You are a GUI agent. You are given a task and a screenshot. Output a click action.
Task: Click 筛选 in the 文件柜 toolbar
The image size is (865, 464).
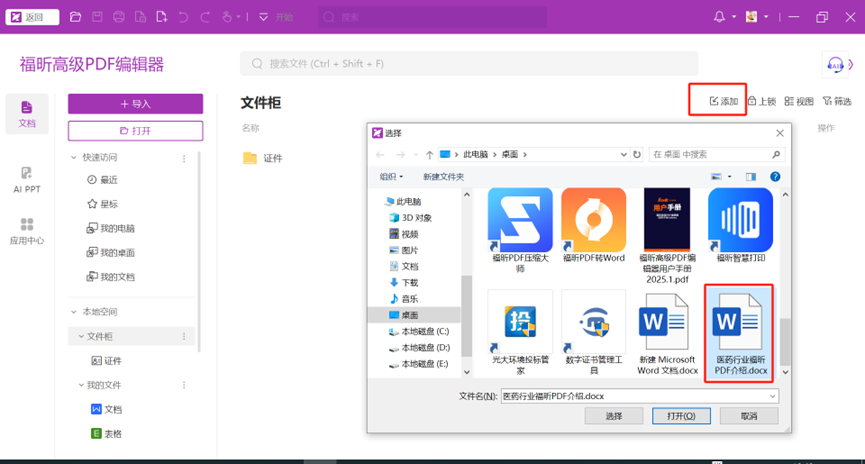pyautogui.click(x=837, y=101)
